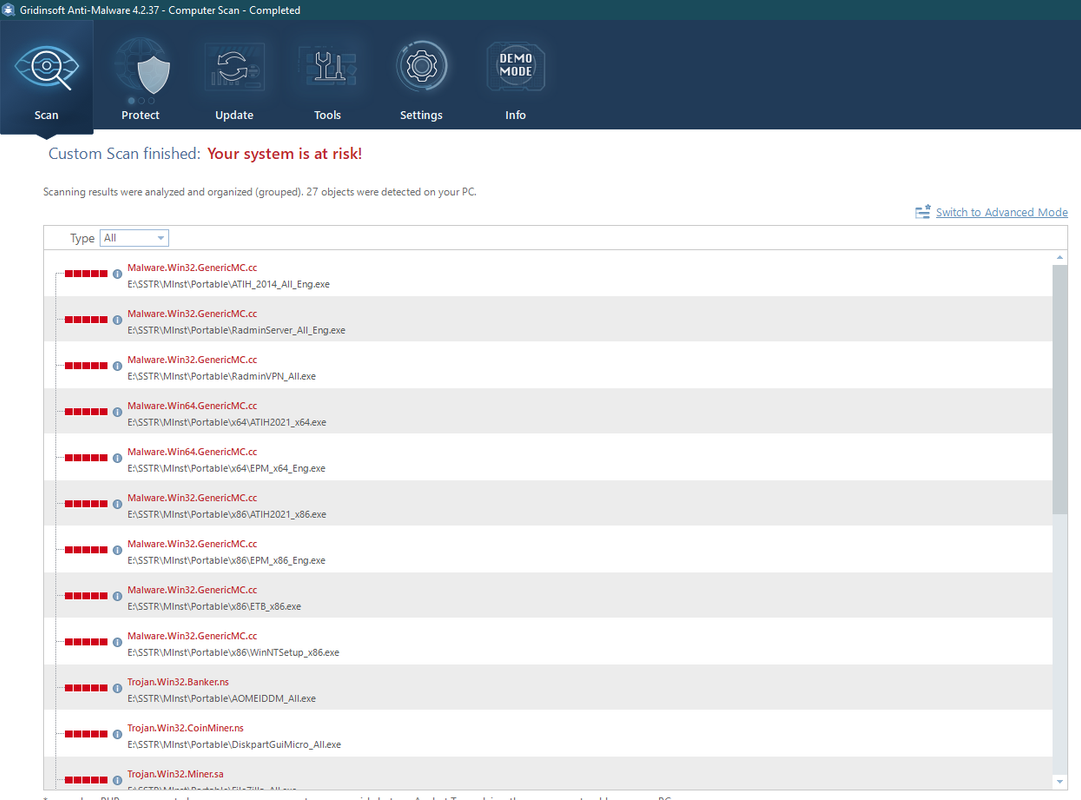1081x800 pixels.
Task: Show info for Trojan.Win32.Miner.sa detection
Action: pyautogui.click(x=117, y=780)
